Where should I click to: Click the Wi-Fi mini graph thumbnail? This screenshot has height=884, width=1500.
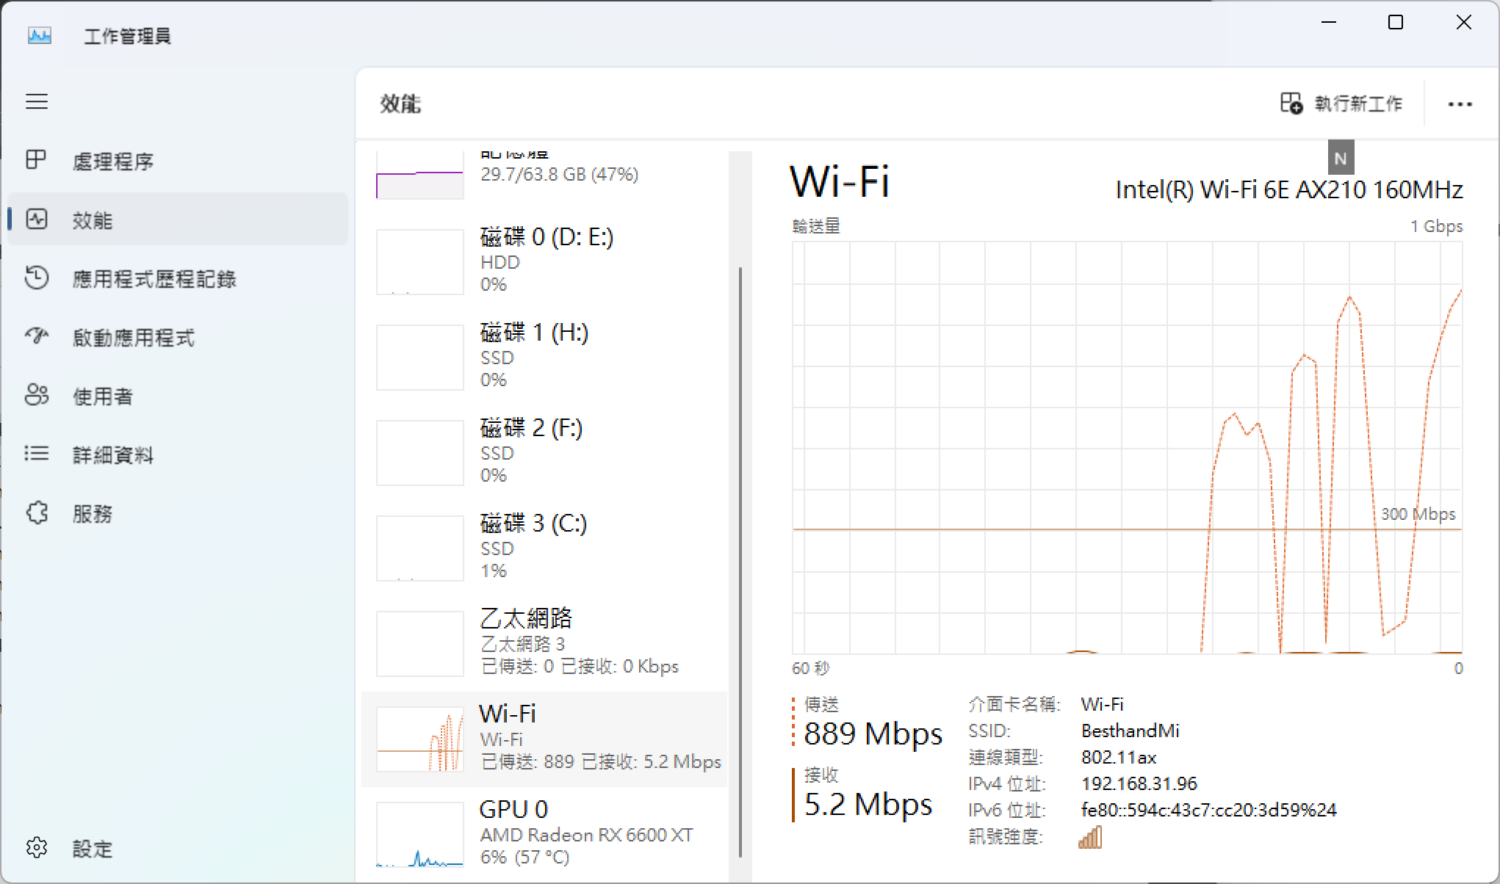click(420, 739)
